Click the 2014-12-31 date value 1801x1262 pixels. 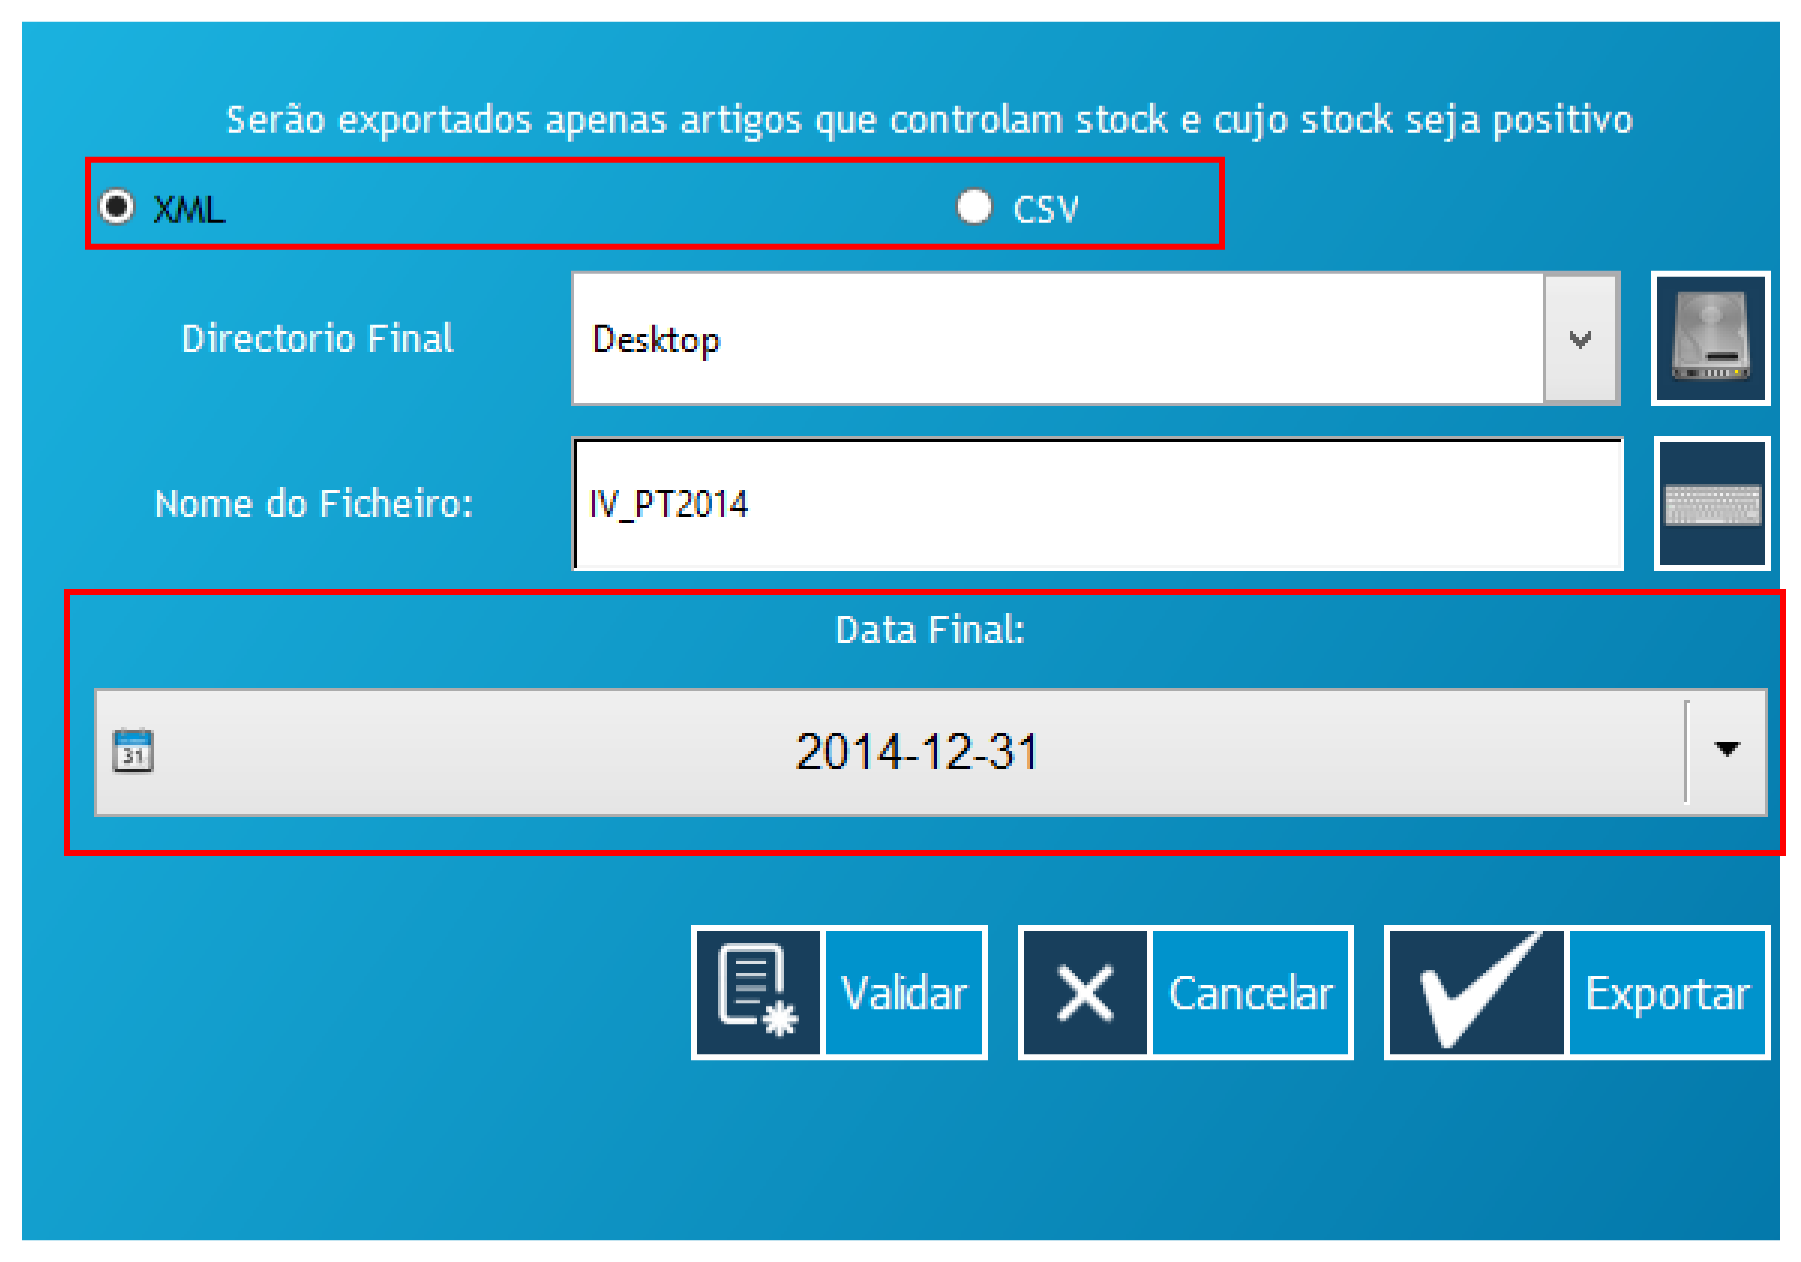[916, 751]
